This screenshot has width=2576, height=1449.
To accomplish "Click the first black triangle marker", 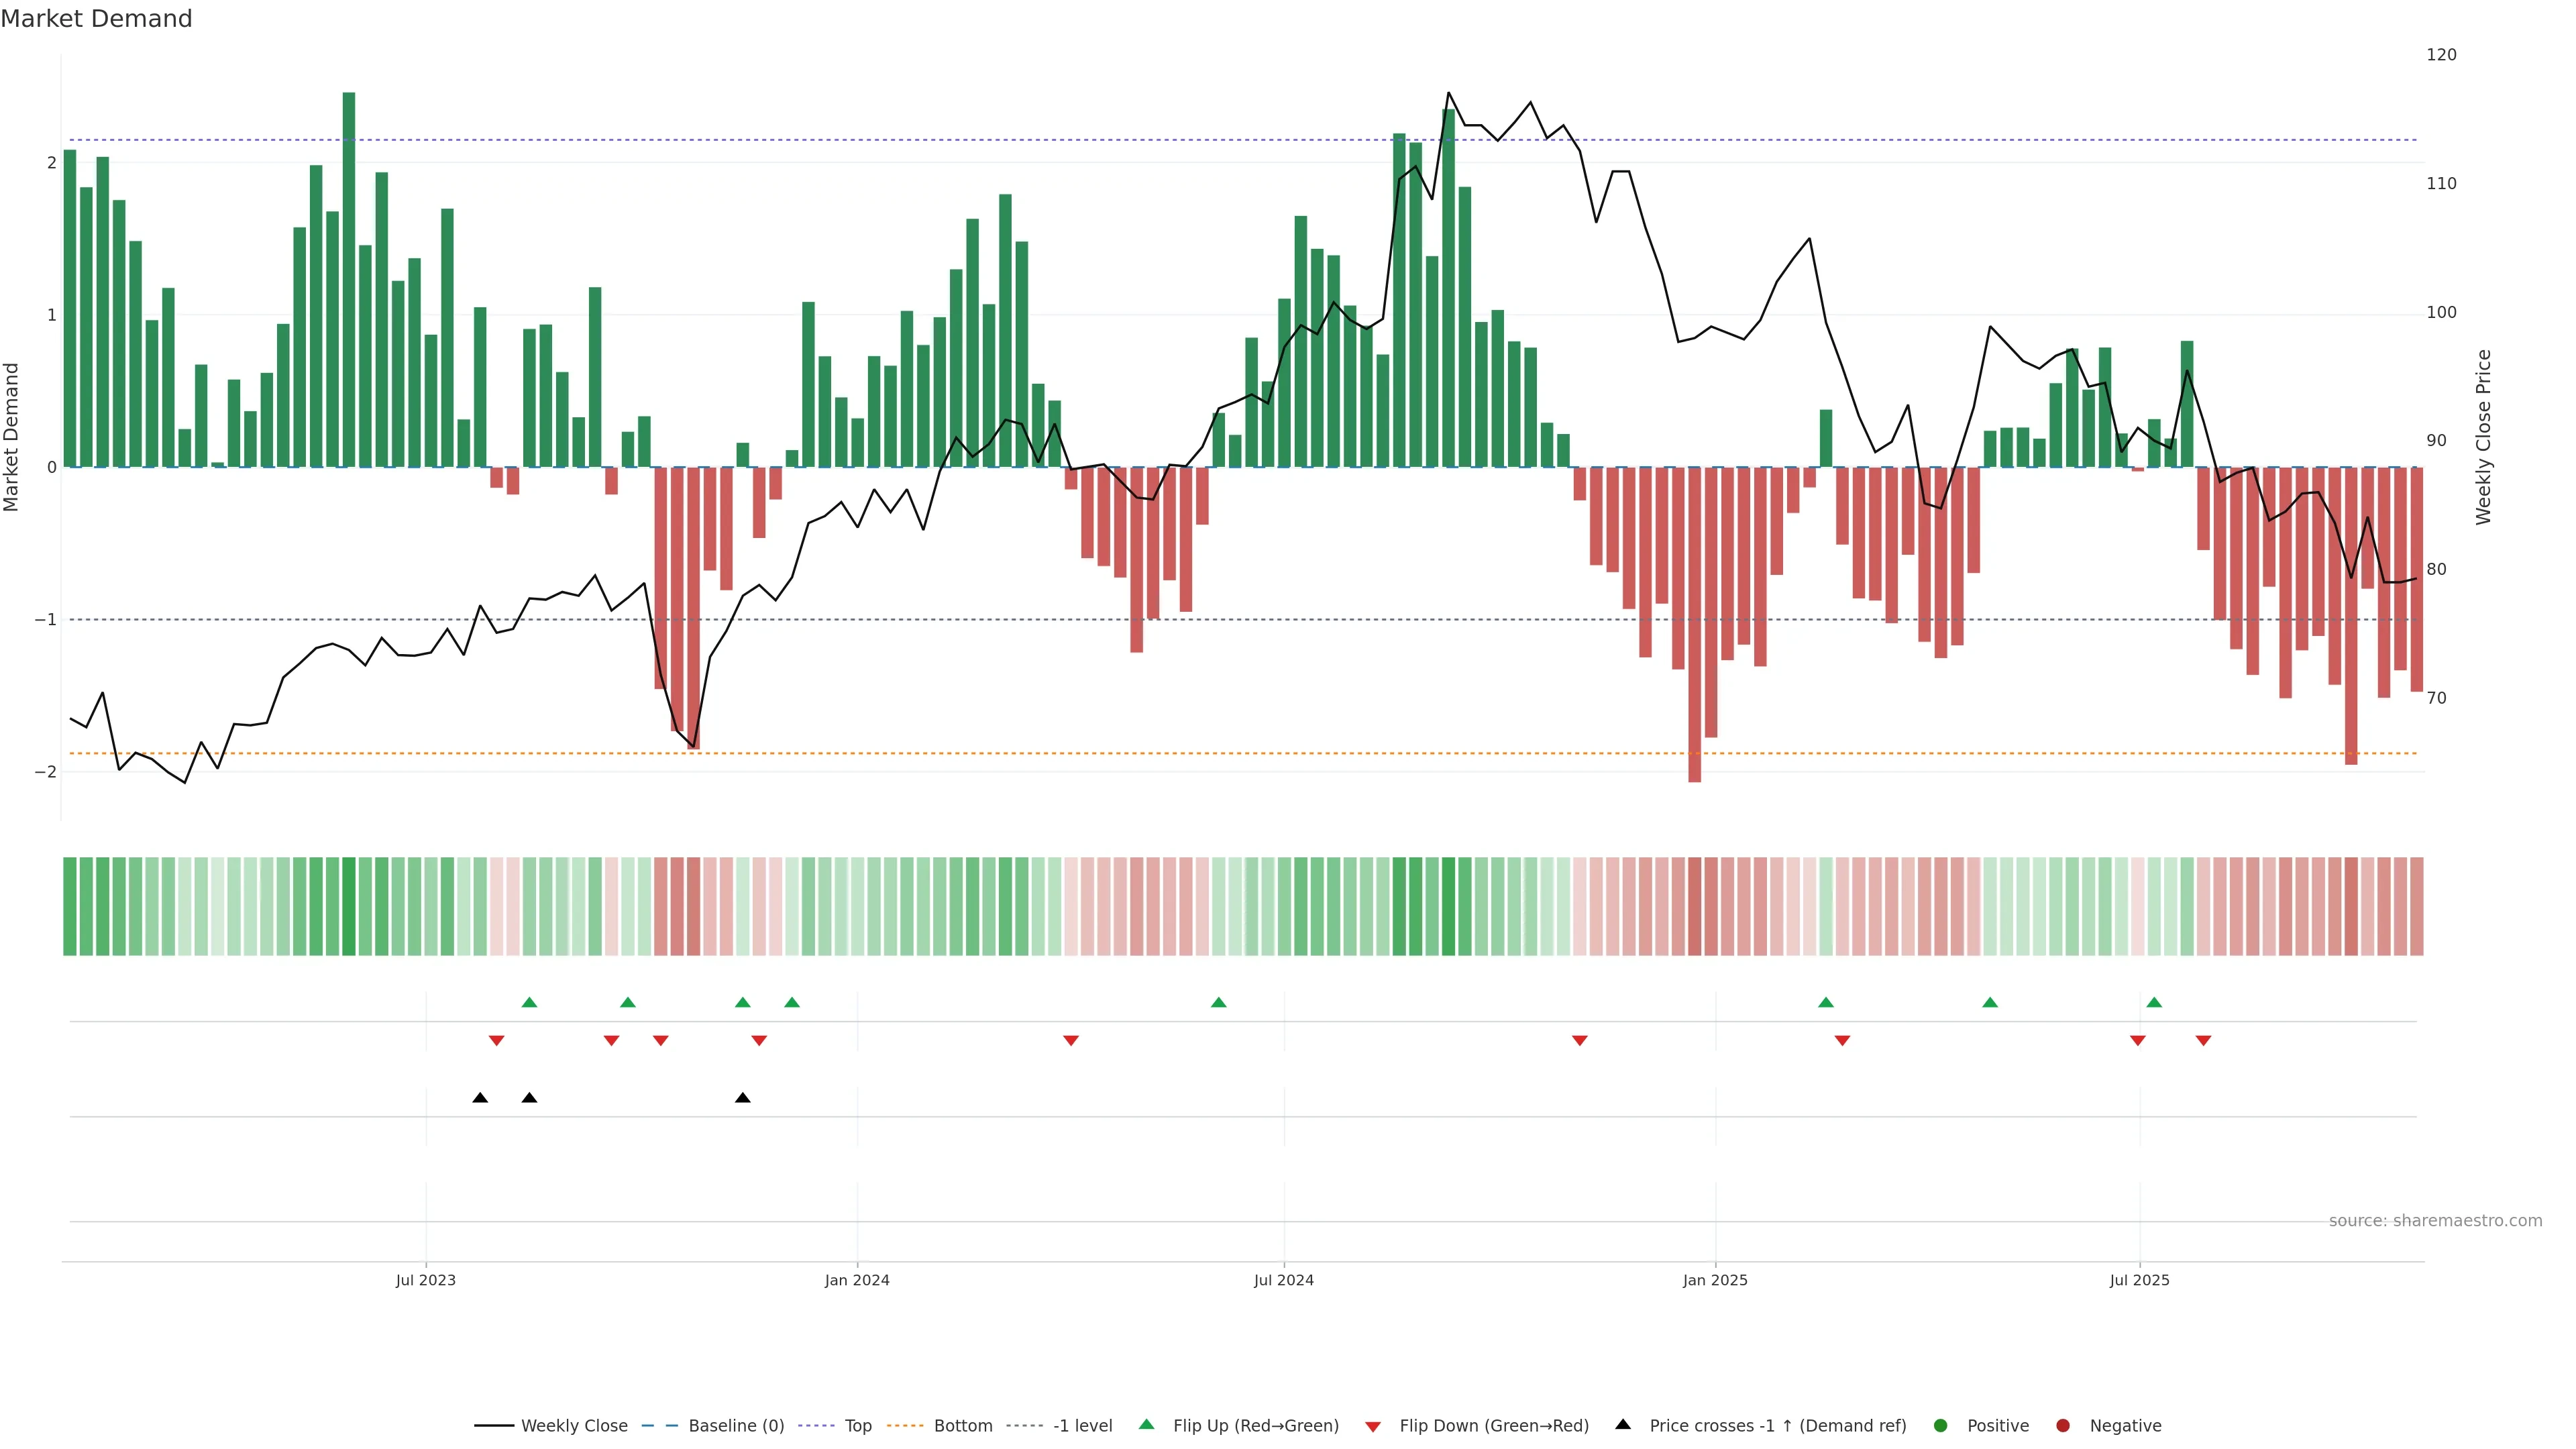I will 480,1098.
